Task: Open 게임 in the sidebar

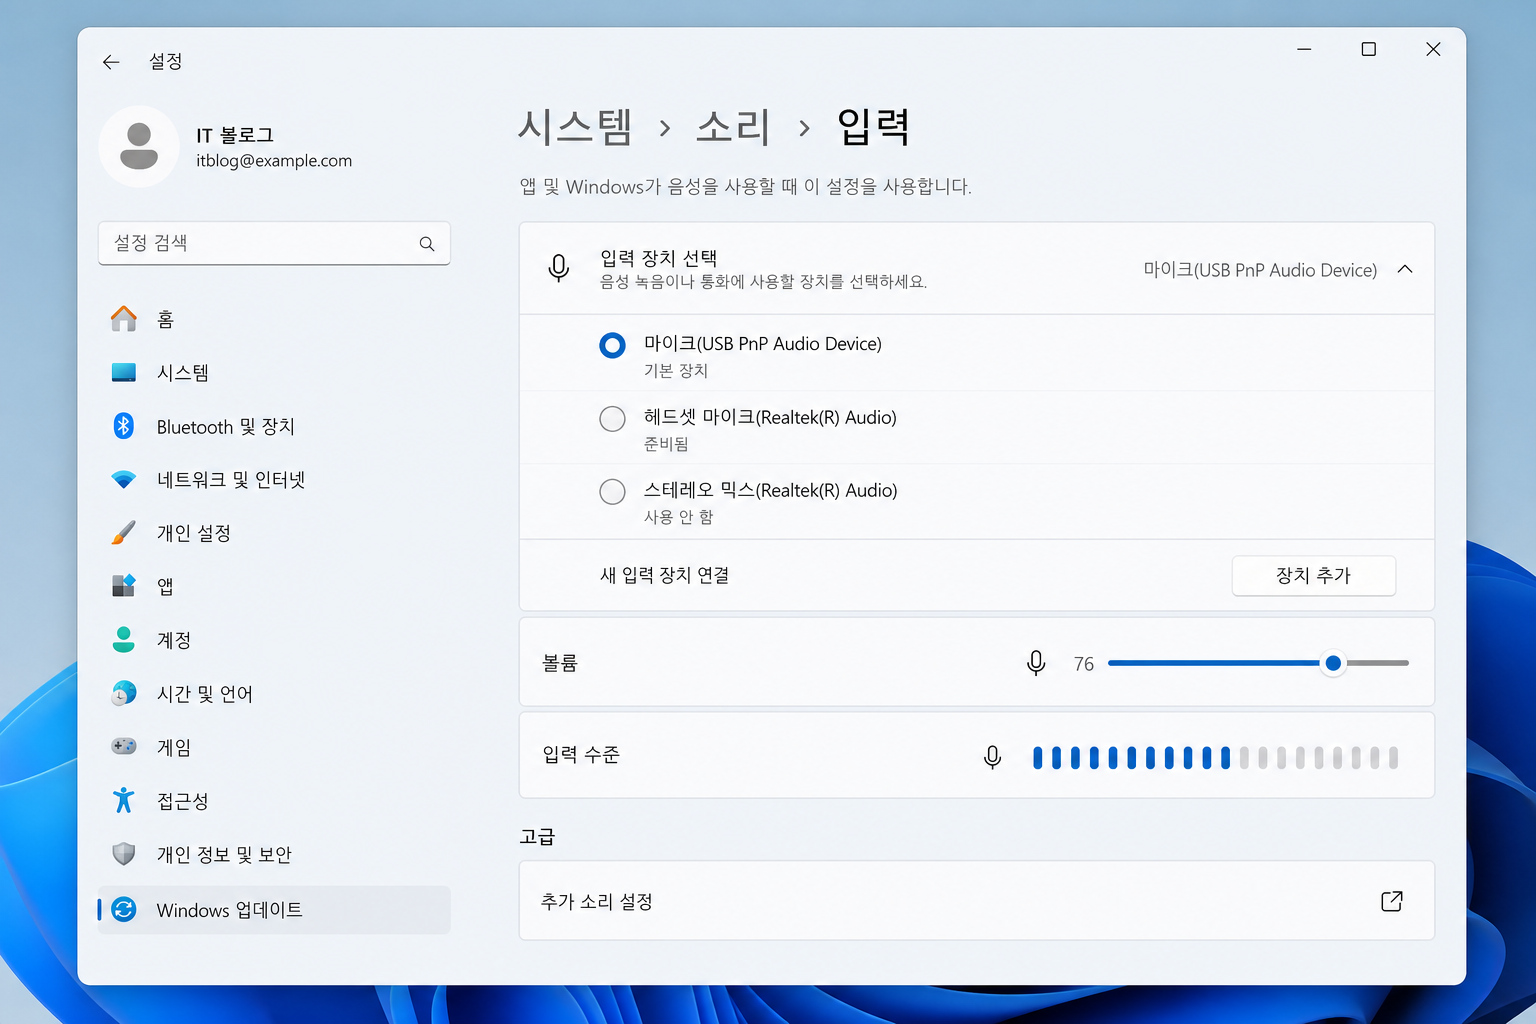Action: tap(274, 747)
